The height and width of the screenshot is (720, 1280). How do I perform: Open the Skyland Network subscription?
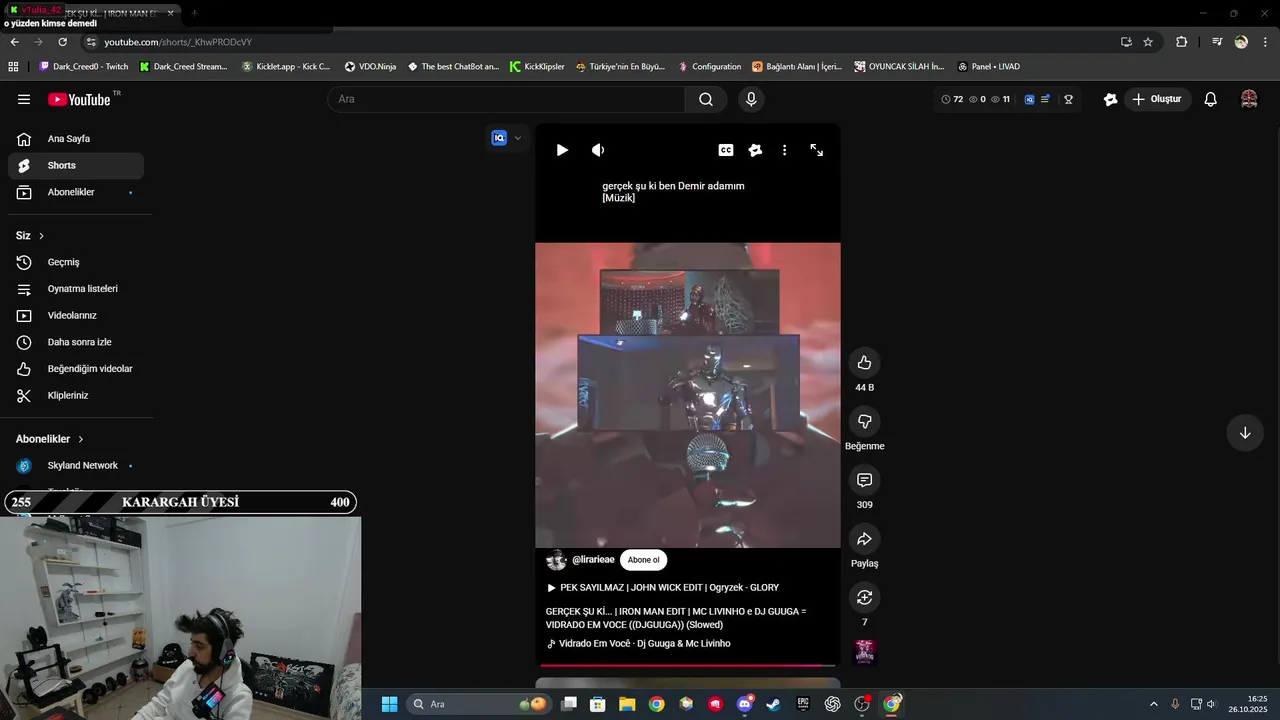[76, 466]
